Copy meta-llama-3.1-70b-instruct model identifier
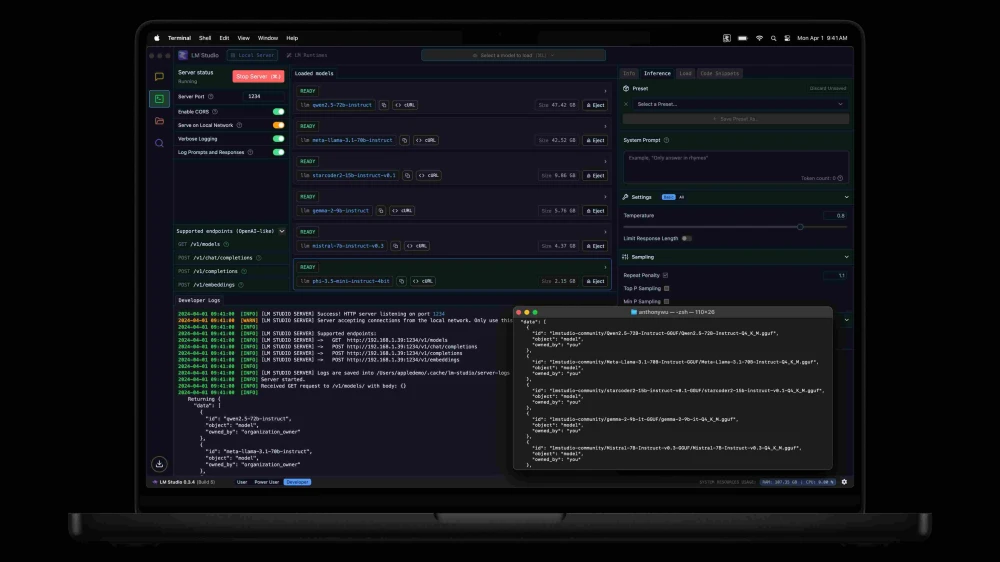This screenshot has height=562, width=1000. 404,140
